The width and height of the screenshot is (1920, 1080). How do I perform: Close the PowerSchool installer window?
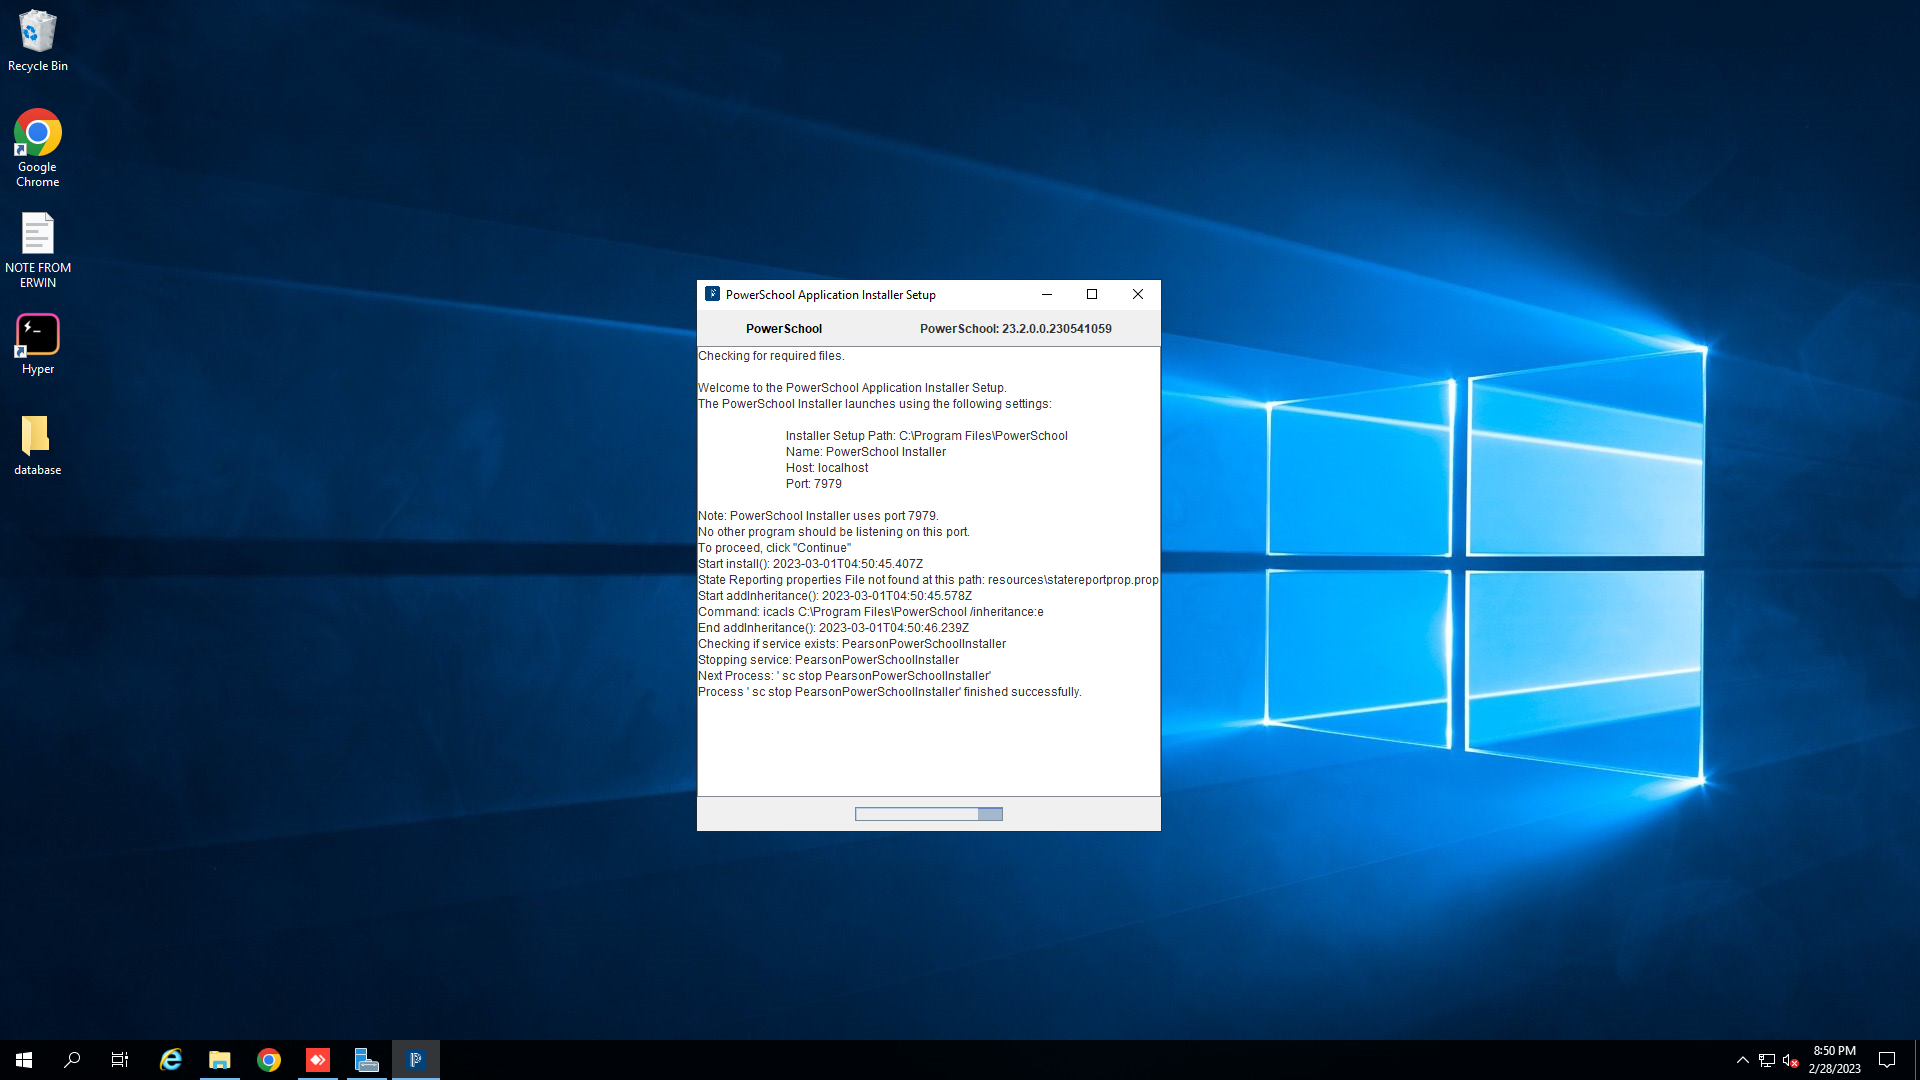click(x=1138, y=294)
